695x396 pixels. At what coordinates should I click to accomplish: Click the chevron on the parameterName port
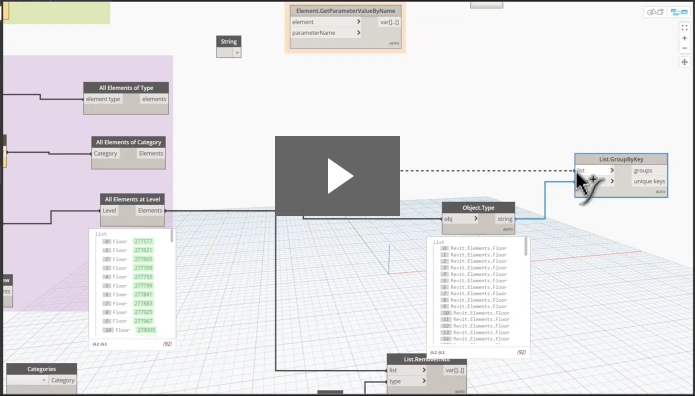359,33
